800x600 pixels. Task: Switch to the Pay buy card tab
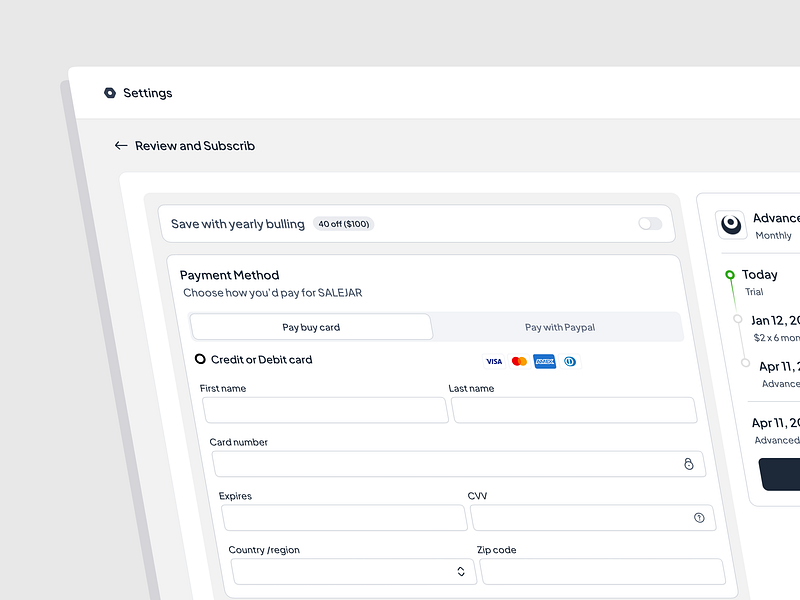click(311, 327)
